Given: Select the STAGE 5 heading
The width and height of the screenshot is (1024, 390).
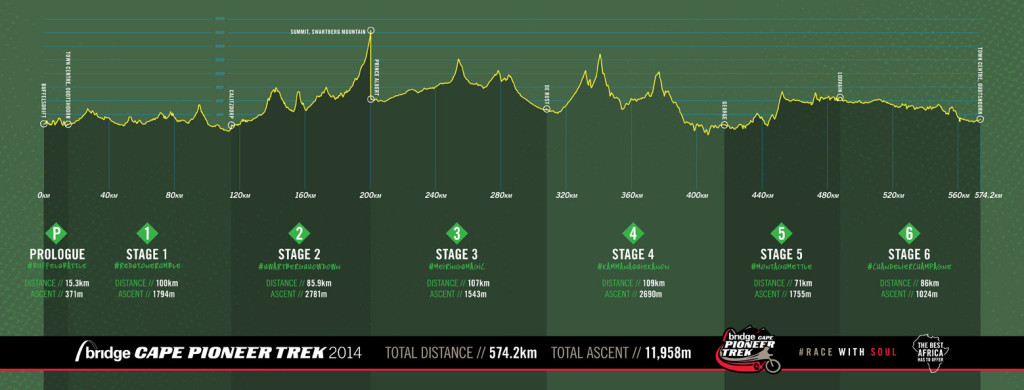Looking at the screenshot, I should pyautogui.click(x=781, y=254).
